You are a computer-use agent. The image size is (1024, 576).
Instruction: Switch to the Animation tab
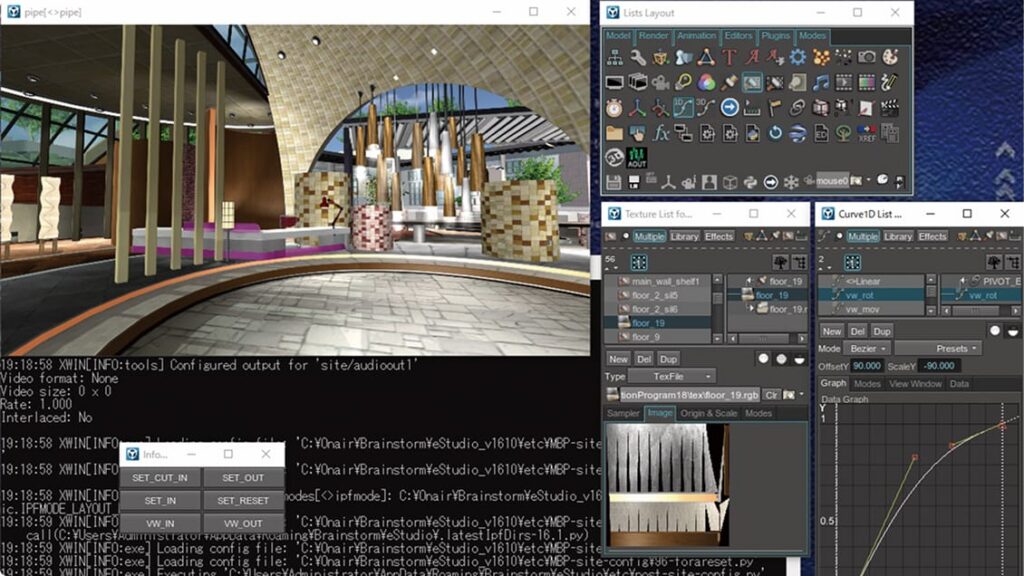pyautogui.click(x=696, y=36)
